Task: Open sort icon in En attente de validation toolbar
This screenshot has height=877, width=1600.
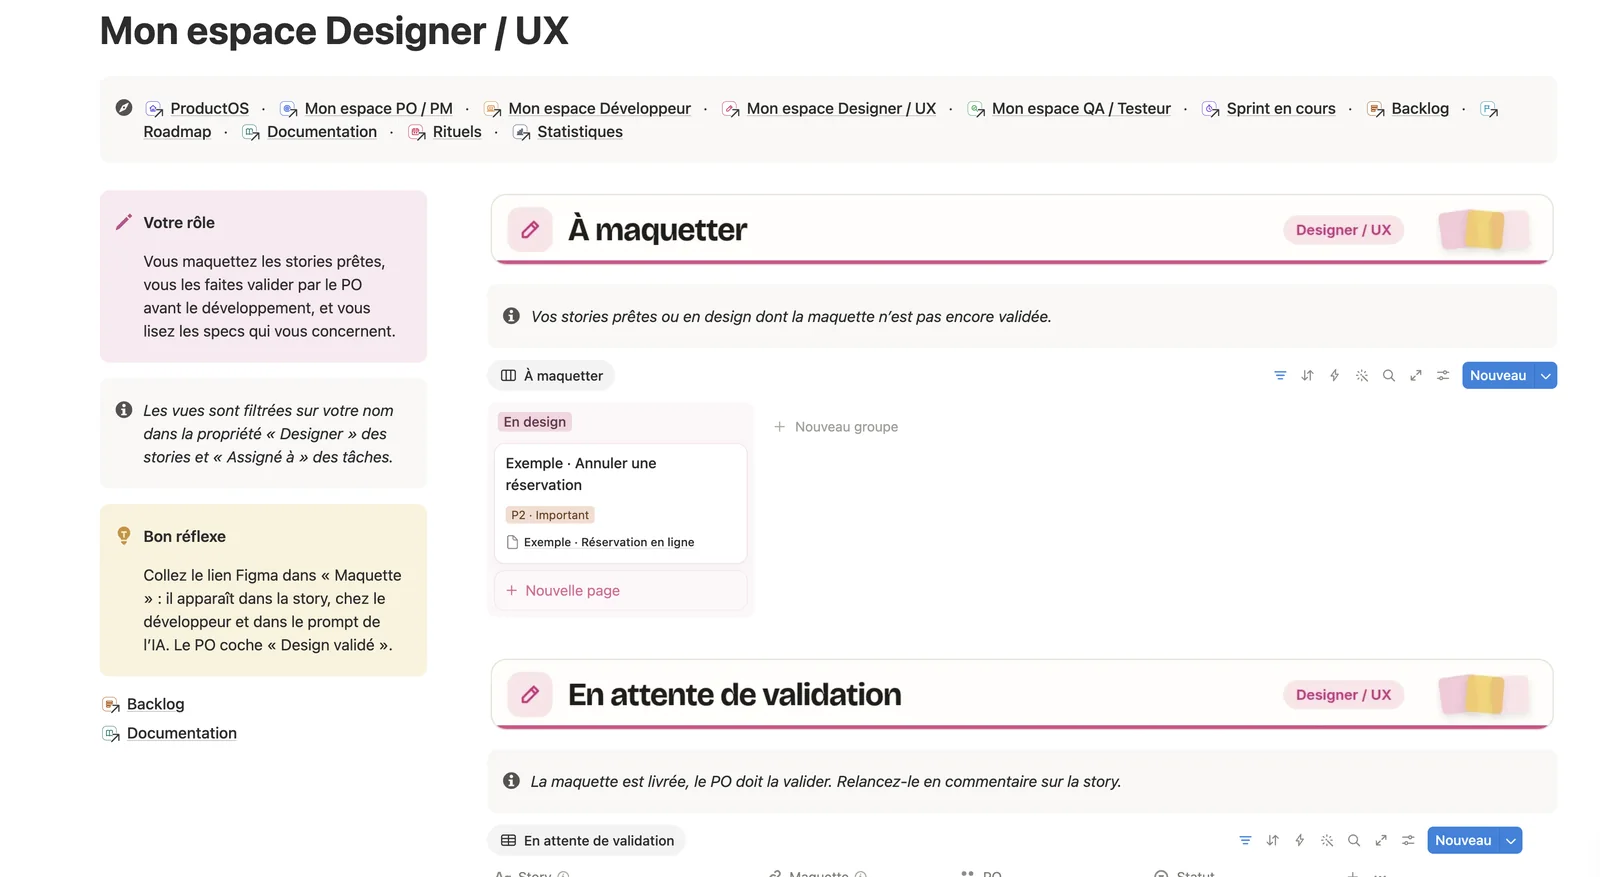Action: click(x=1272, y=841)
